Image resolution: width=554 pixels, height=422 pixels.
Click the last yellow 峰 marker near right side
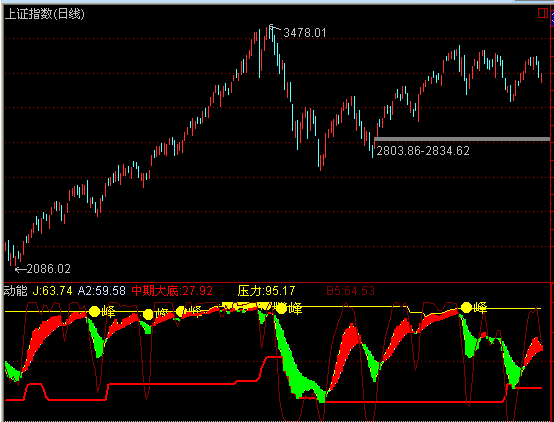pos(474,307)
